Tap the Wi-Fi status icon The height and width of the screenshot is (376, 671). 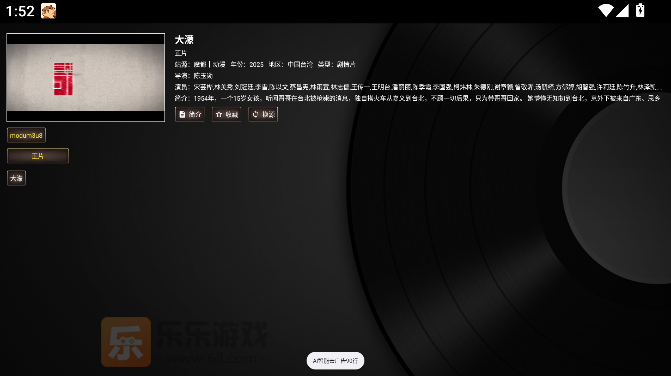(606, 10)
